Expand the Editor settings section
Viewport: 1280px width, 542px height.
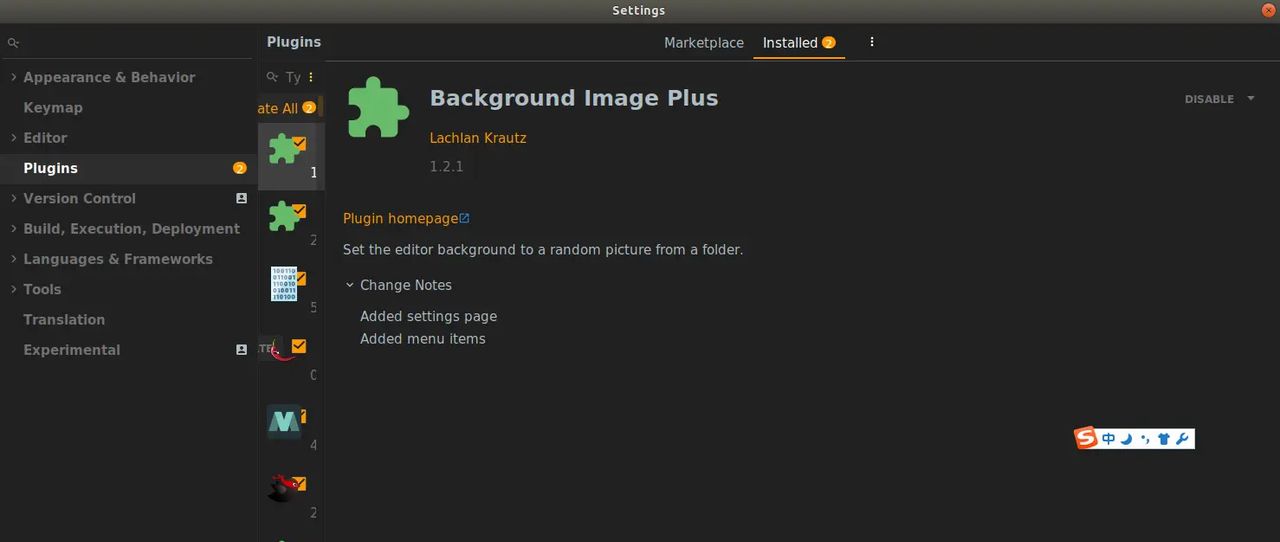(13, 138)
